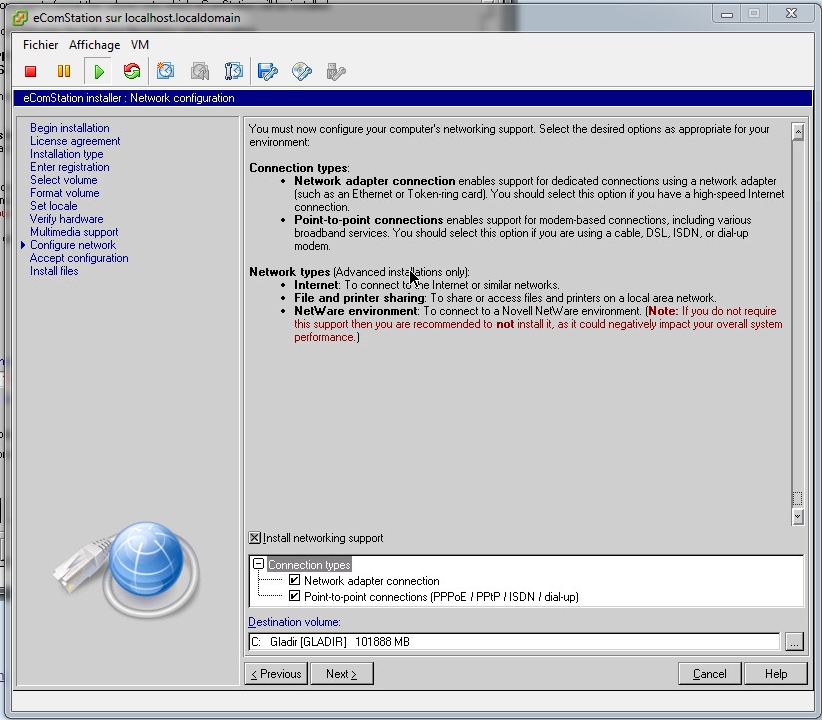Click the floppy drive connect icon

click(267, 71)
